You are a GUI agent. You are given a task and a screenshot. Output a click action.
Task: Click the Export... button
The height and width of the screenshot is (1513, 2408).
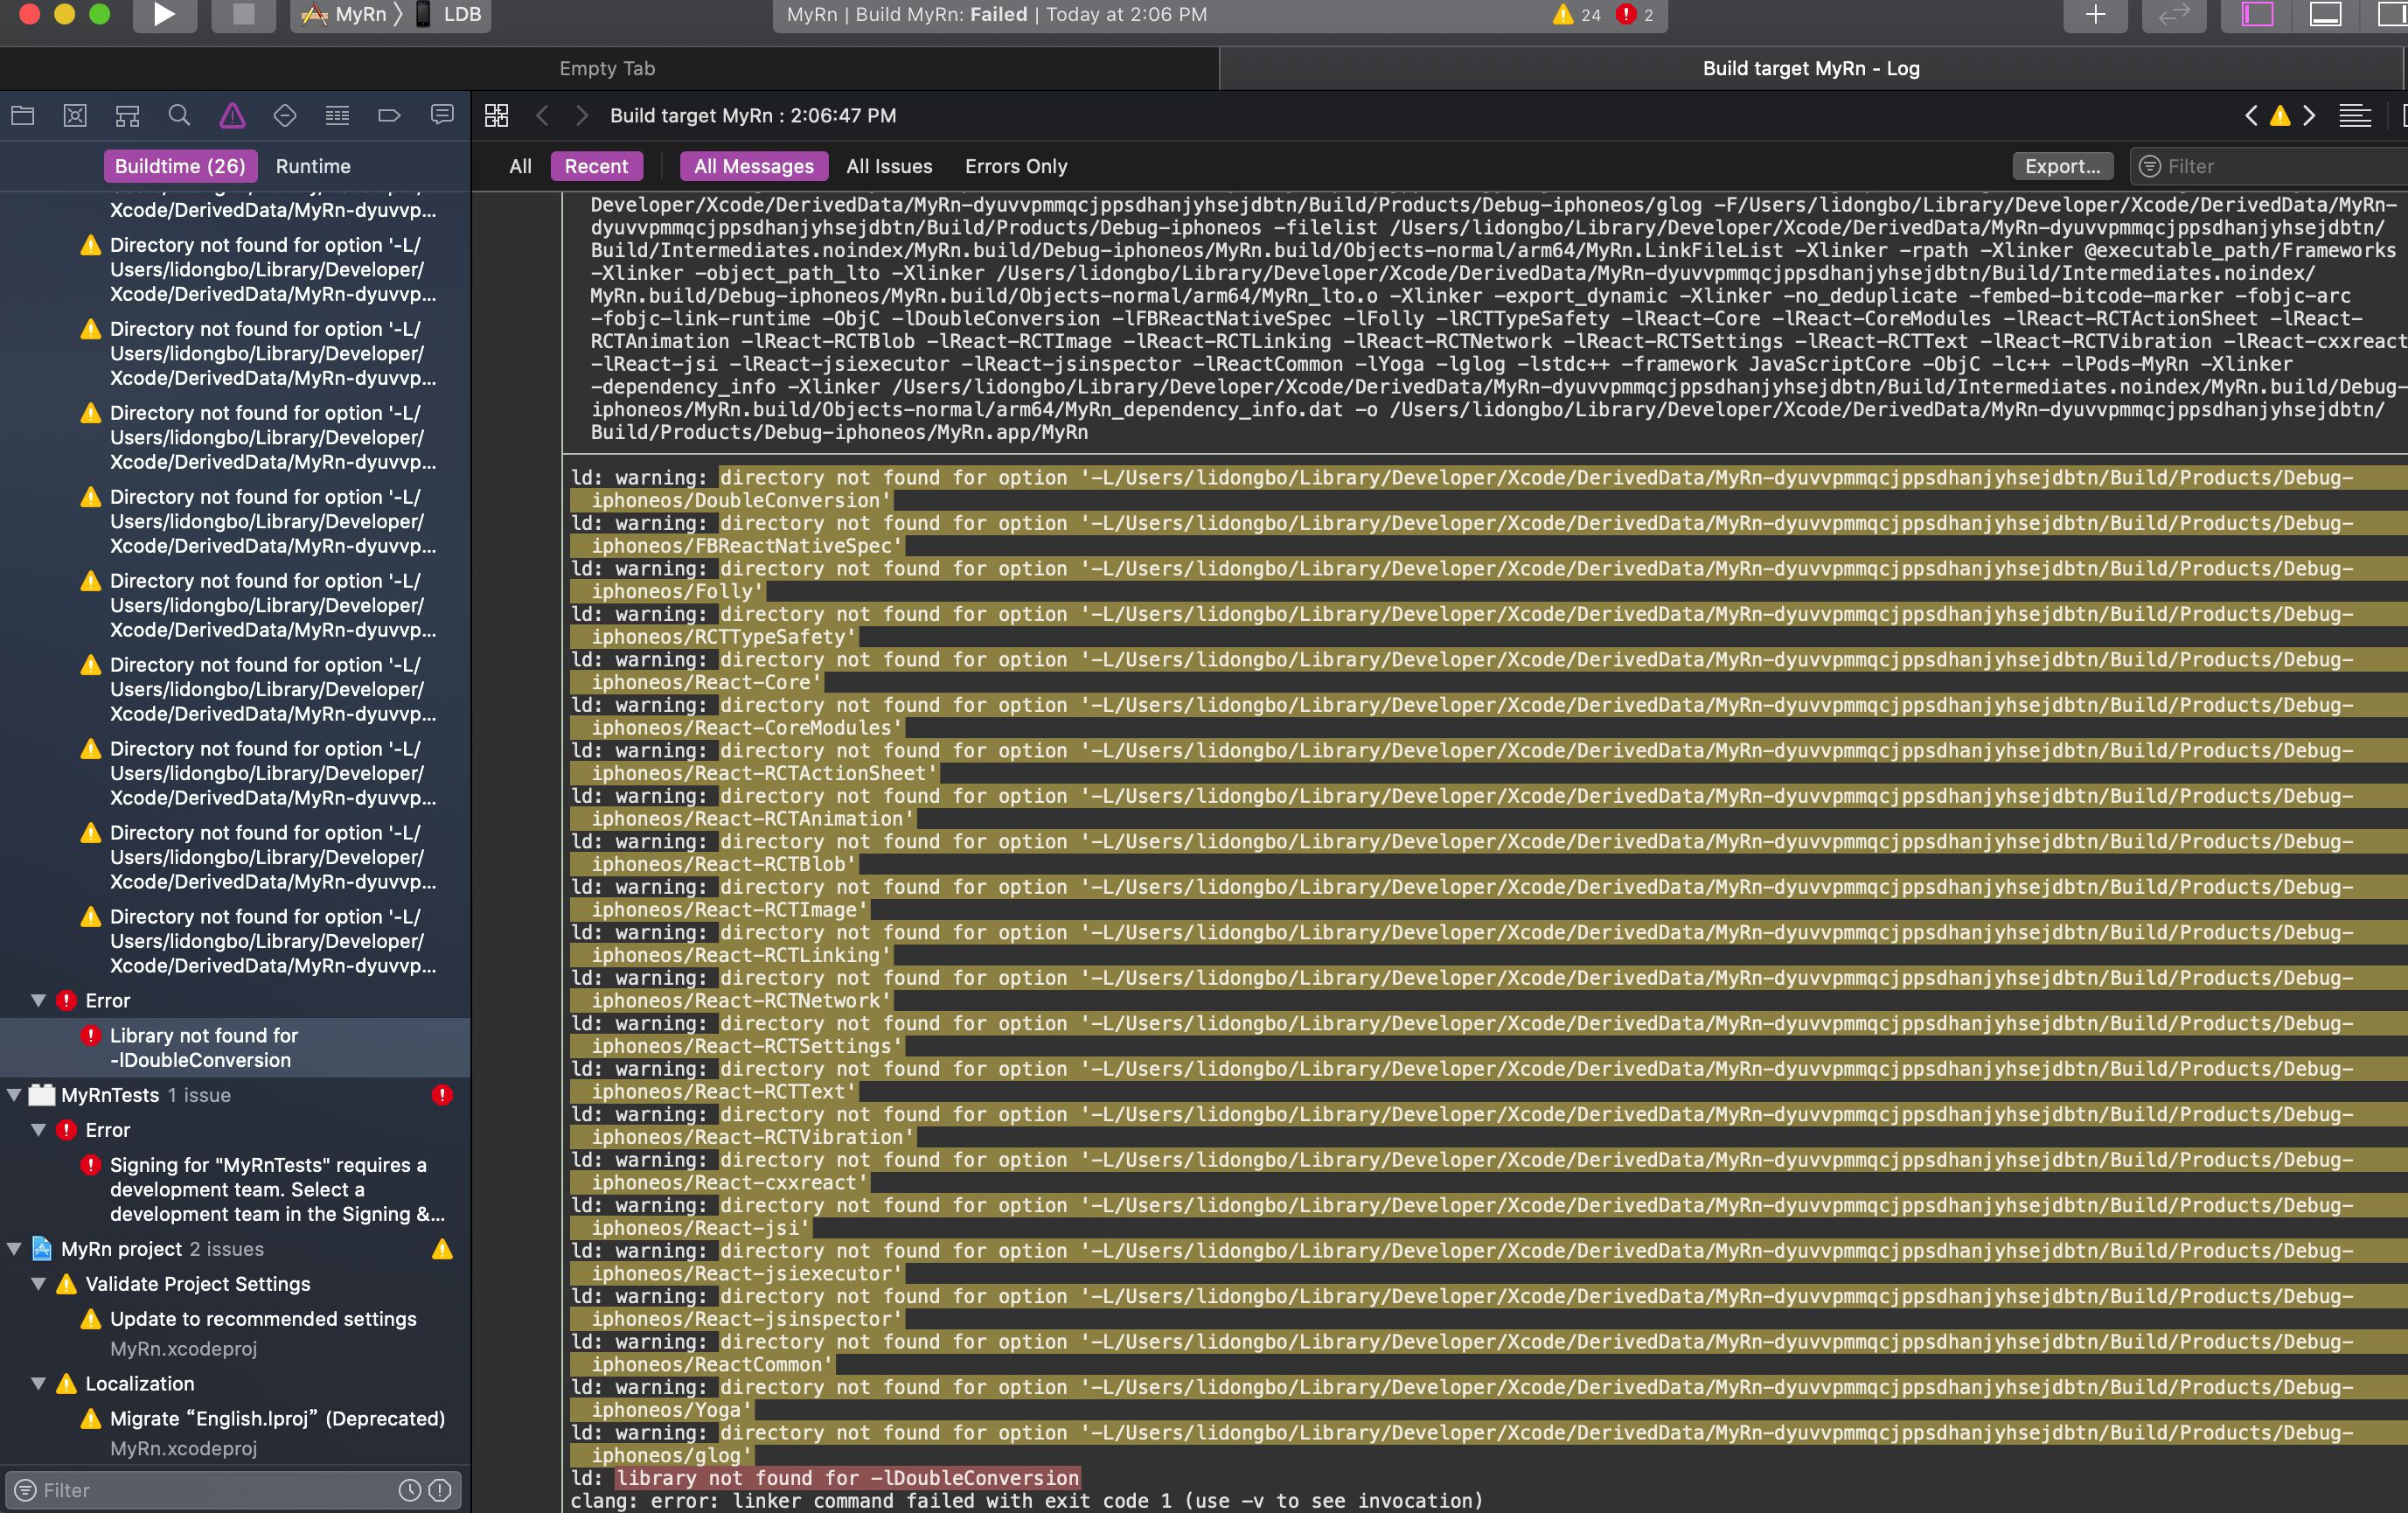(x=2062, y=166)
